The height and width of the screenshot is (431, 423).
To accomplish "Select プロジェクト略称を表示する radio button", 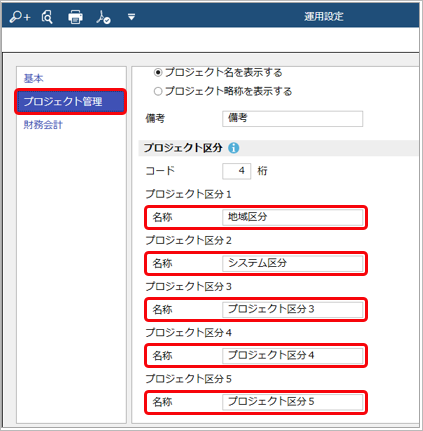I will point(158,91).
